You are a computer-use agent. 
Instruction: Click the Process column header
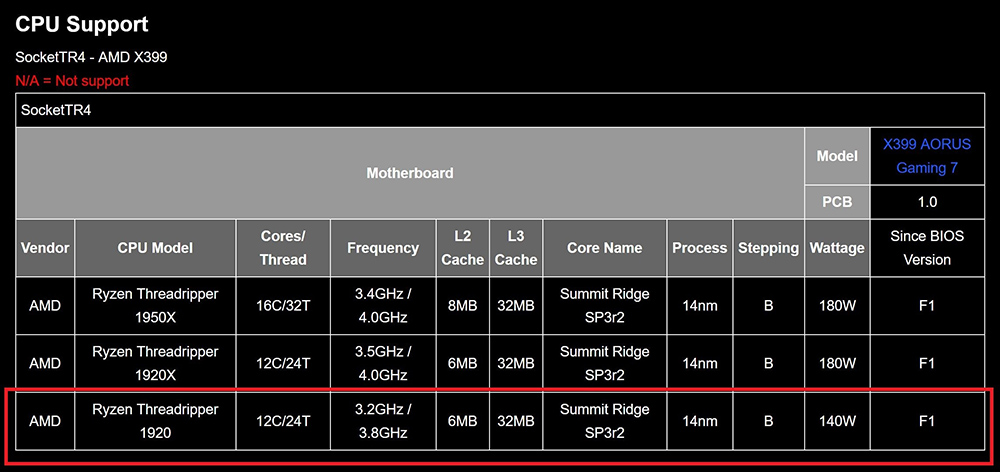click(x=700, y=248)
